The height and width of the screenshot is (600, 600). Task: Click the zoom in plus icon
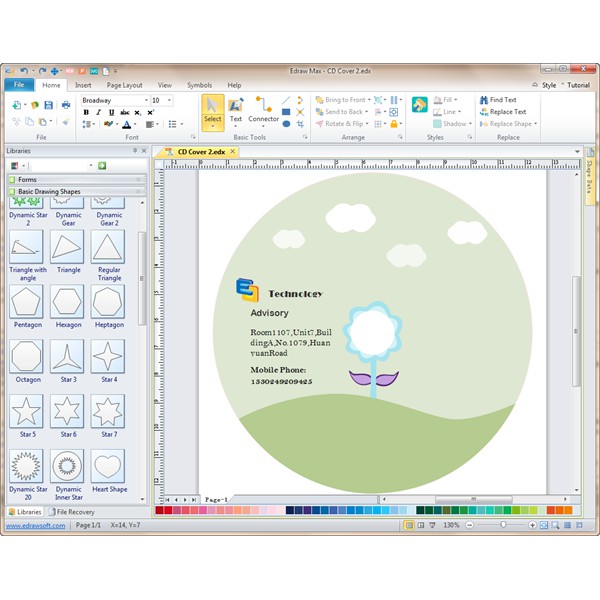click(532, 525)
